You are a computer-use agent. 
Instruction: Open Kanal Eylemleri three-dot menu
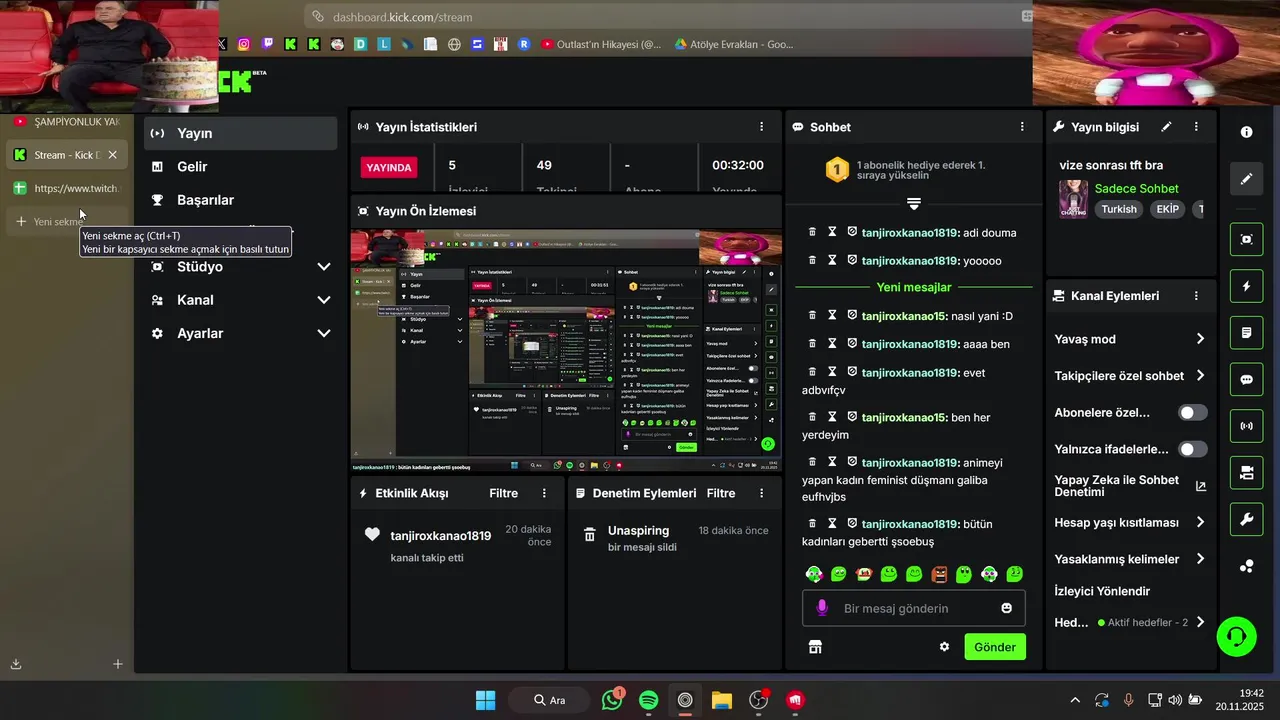(x=1196, y=296)
